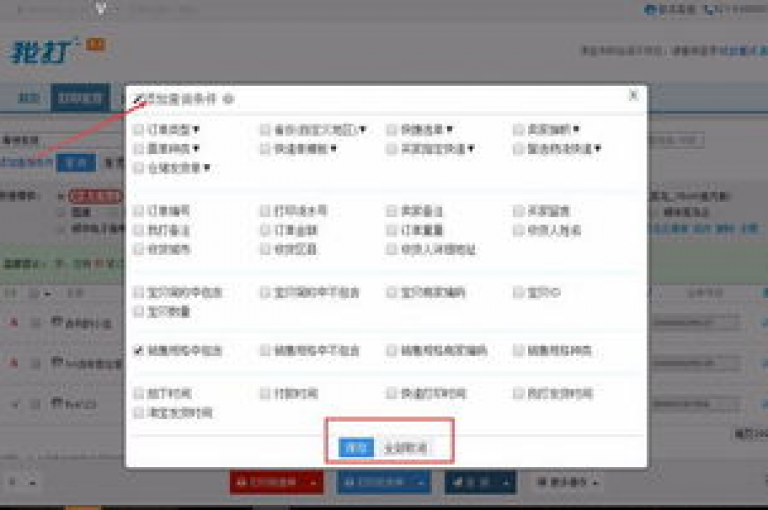Switch to the first tab in the navigation bar
768x510 pixels.
[x=28, y=98]
